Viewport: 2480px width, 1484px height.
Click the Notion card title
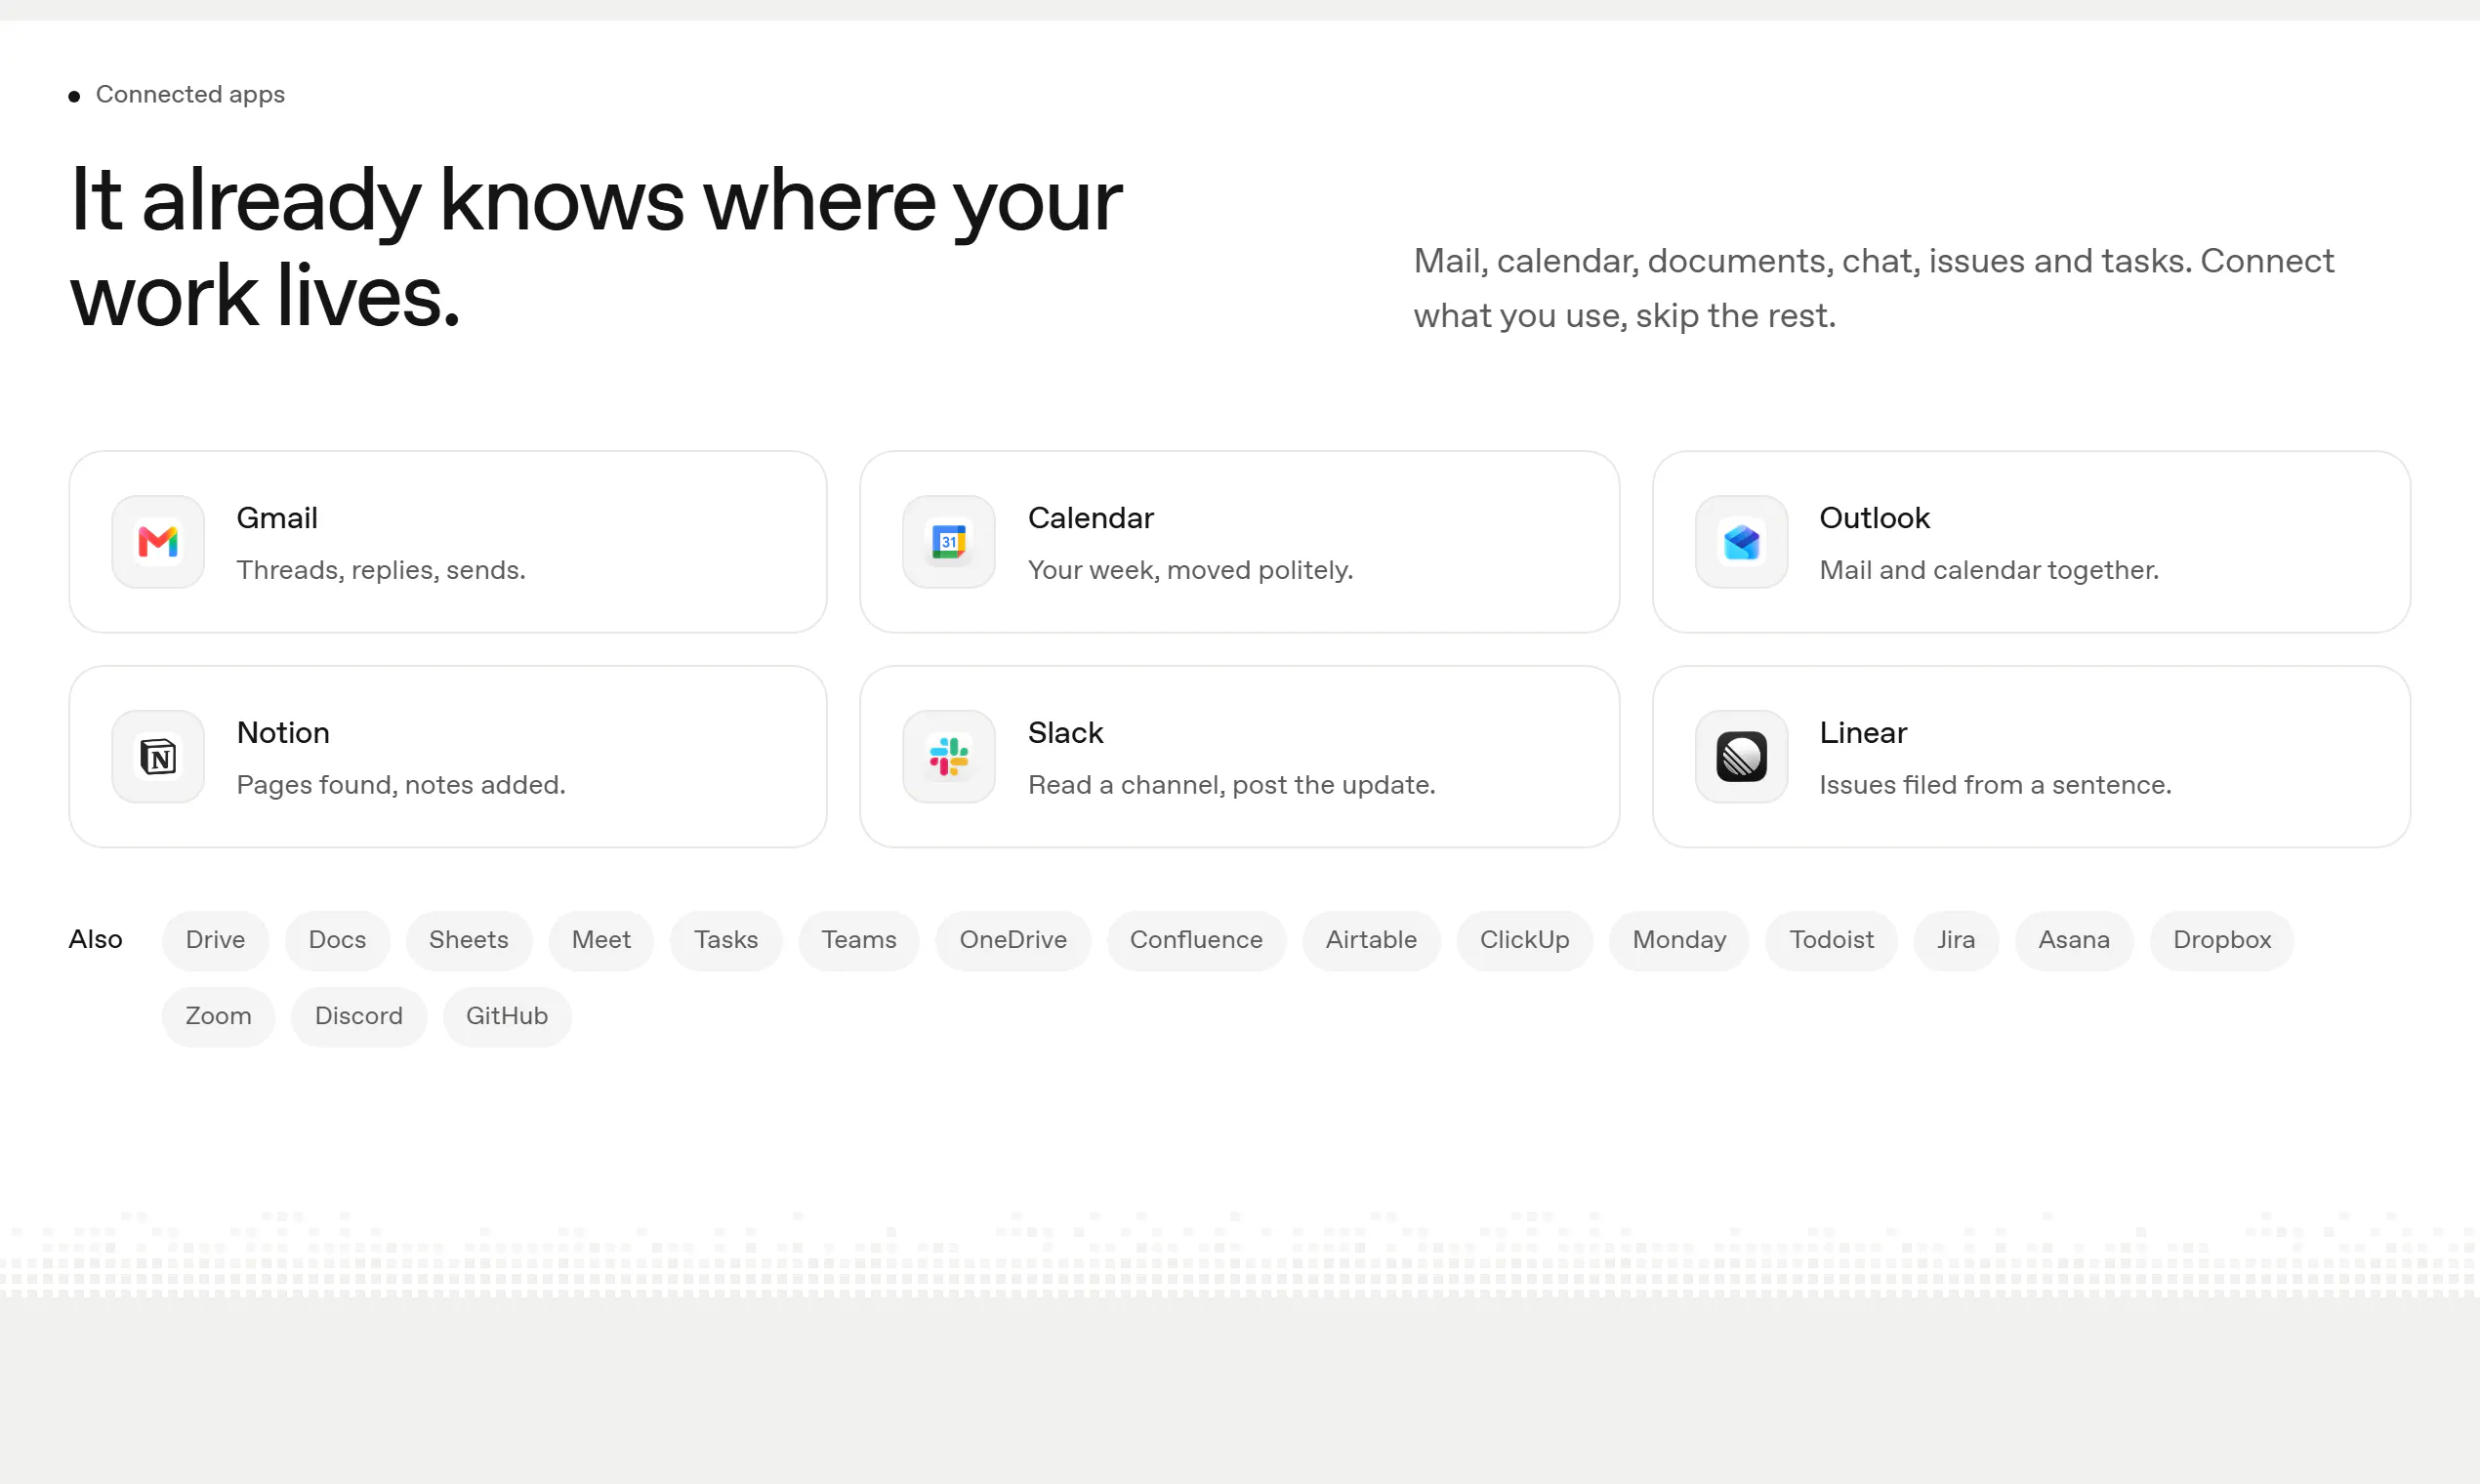pyautogui.click(x=283, y=733)
